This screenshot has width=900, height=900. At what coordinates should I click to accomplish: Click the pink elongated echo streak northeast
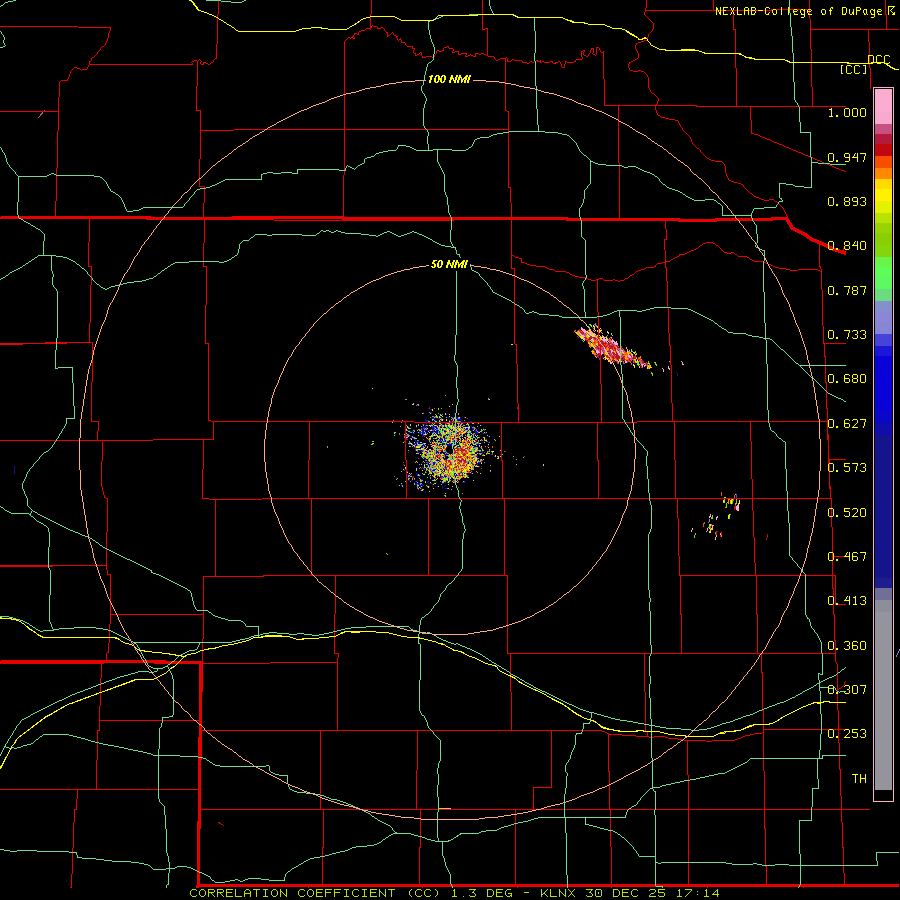(x=611, y=347)
